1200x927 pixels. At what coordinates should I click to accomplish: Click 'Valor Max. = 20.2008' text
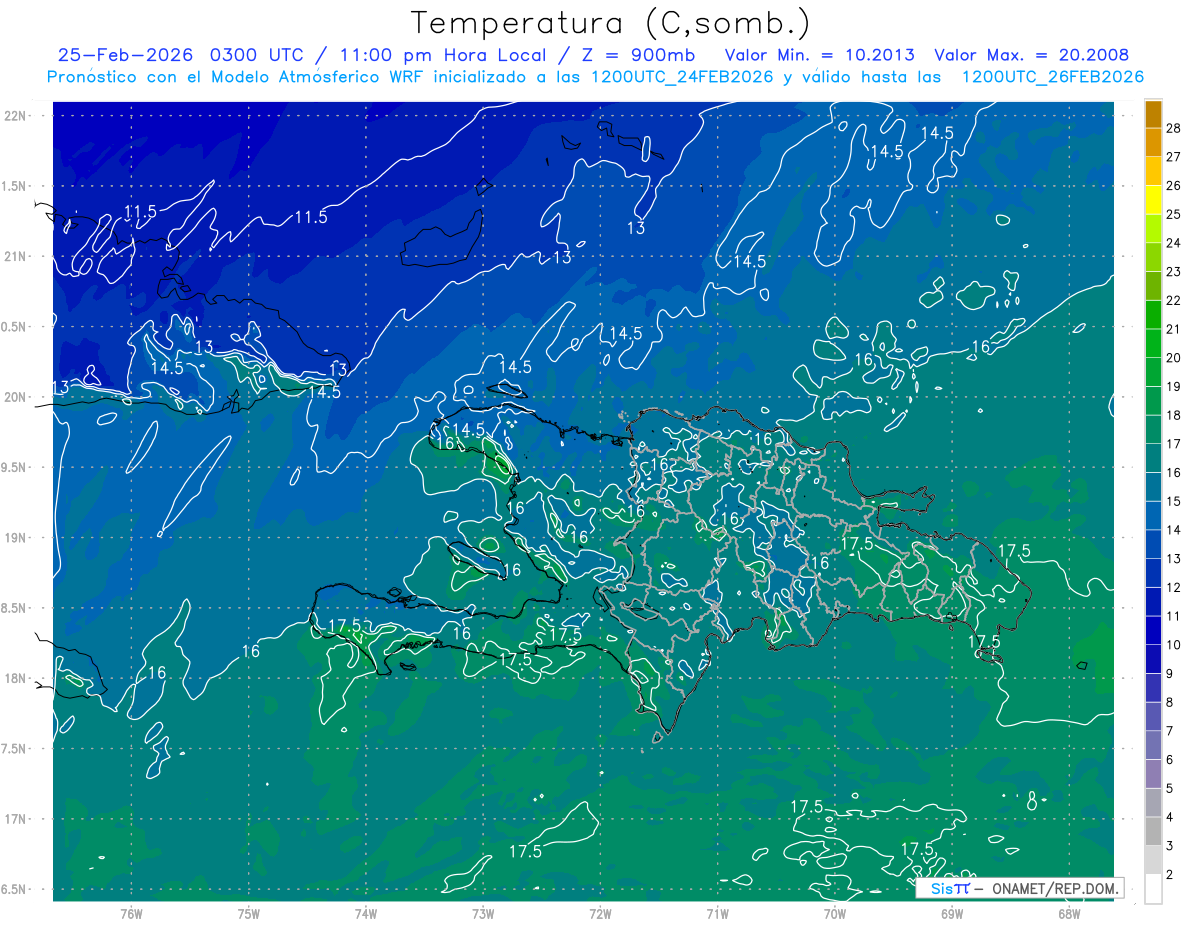point(1032,55)
